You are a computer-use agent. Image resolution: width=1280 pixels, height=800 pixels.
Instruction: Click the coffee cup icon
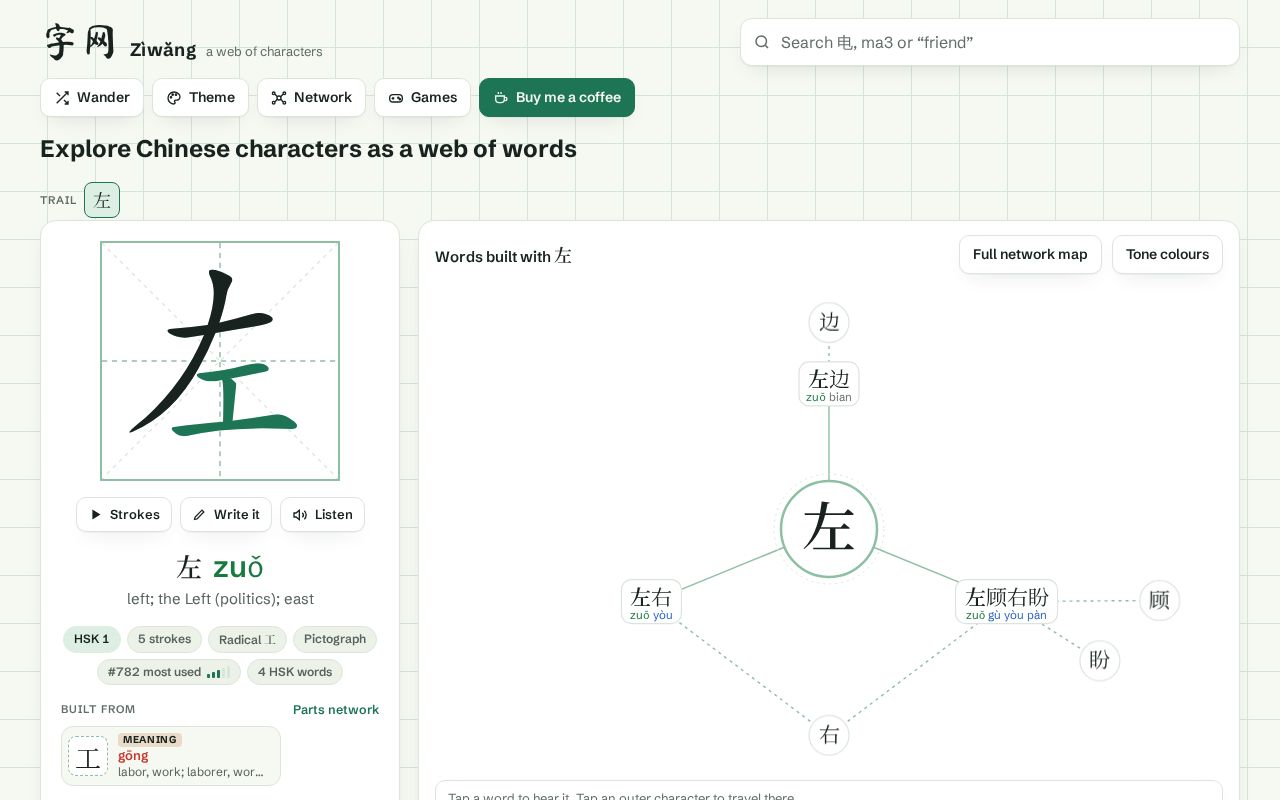[x=501, y=98]
